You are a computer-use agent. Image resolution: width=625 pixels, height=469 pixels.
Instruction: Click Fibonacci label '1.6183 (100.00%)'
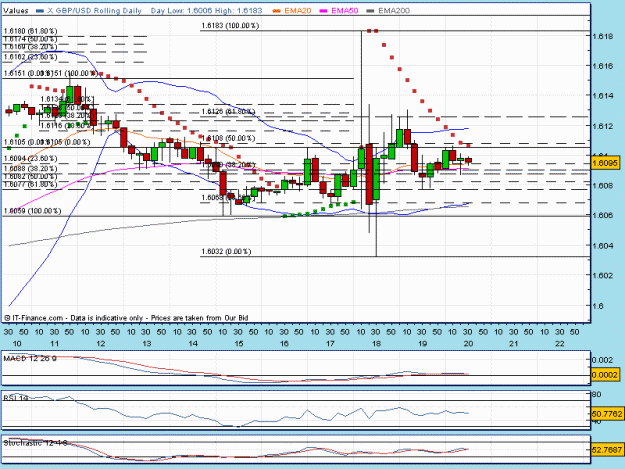[230, 26]
